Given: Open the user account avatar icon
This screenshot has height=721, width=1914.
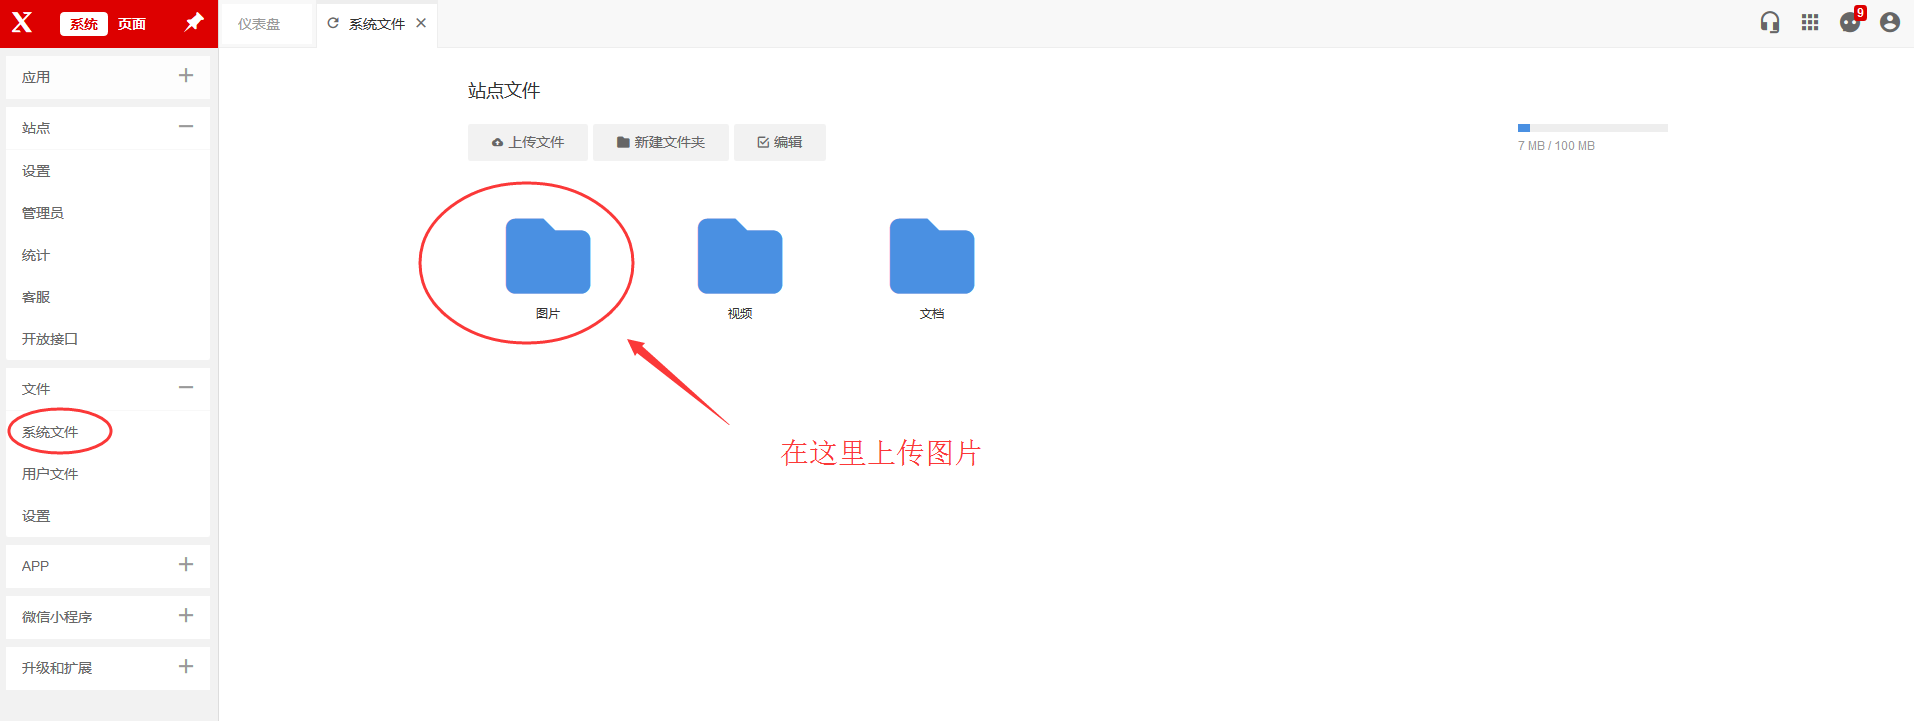Looking at the screenshot, I should pos(1889,23).
